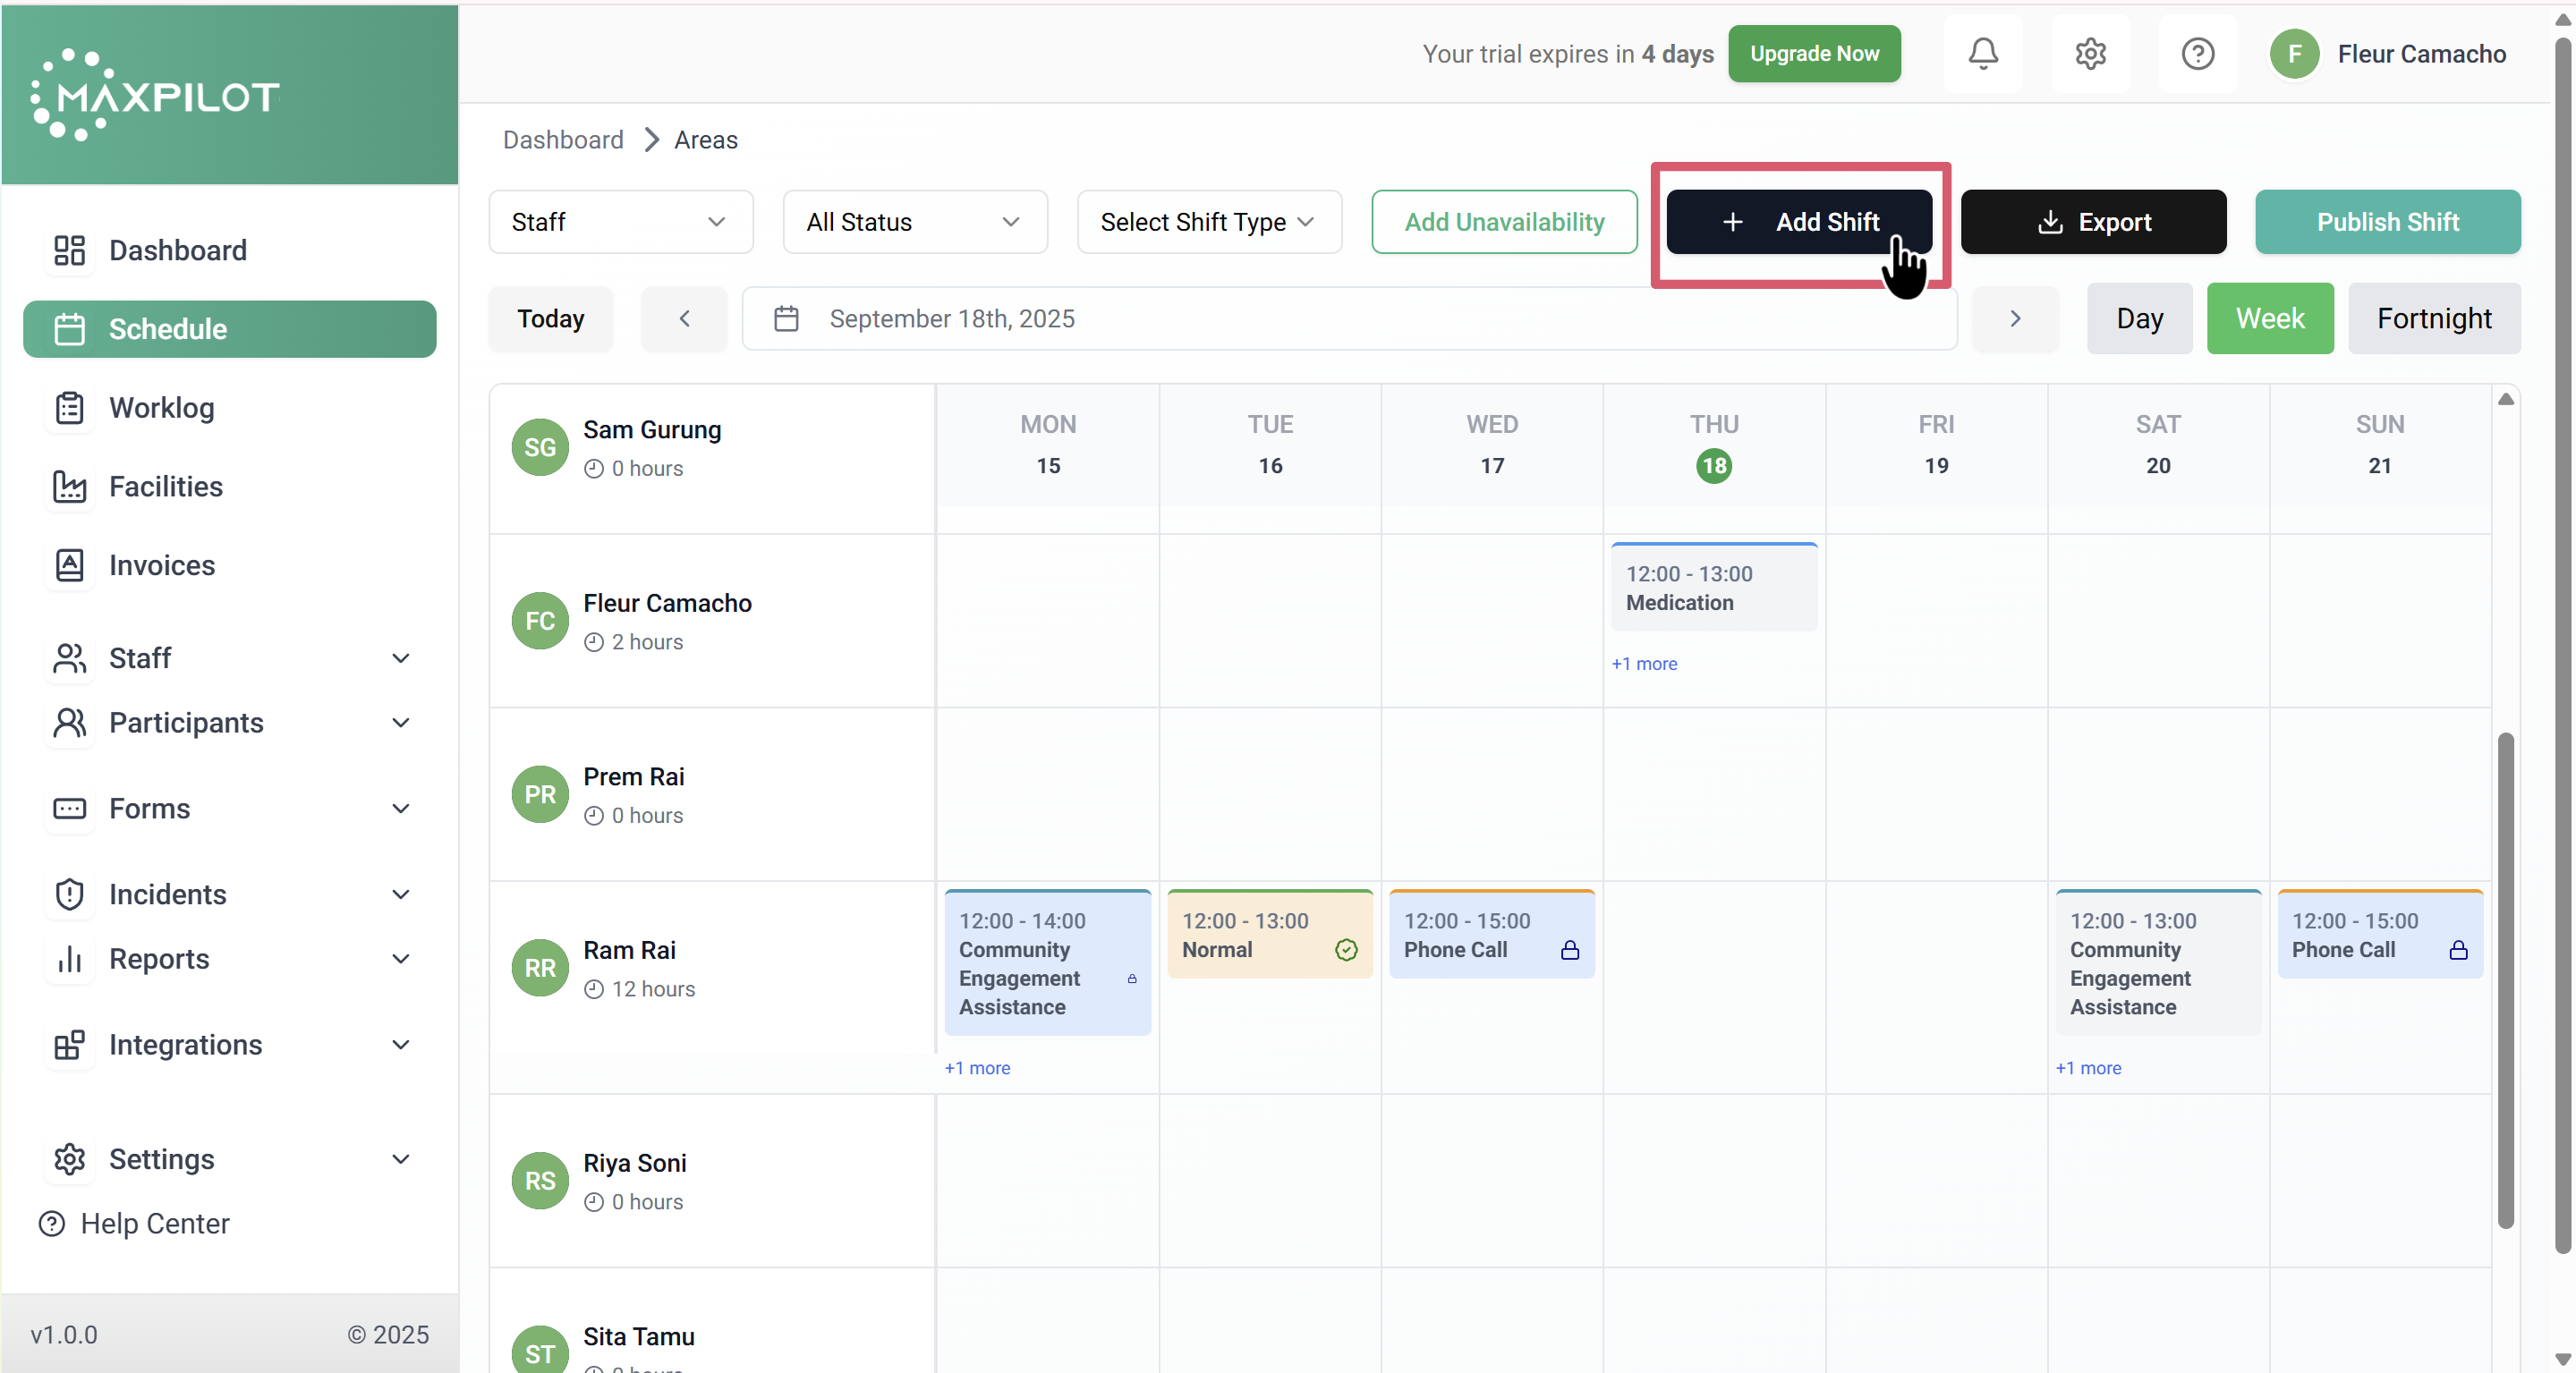Go to previous week arrow
This screenshot has height=1373, width=2576.
tap(684, 318)
